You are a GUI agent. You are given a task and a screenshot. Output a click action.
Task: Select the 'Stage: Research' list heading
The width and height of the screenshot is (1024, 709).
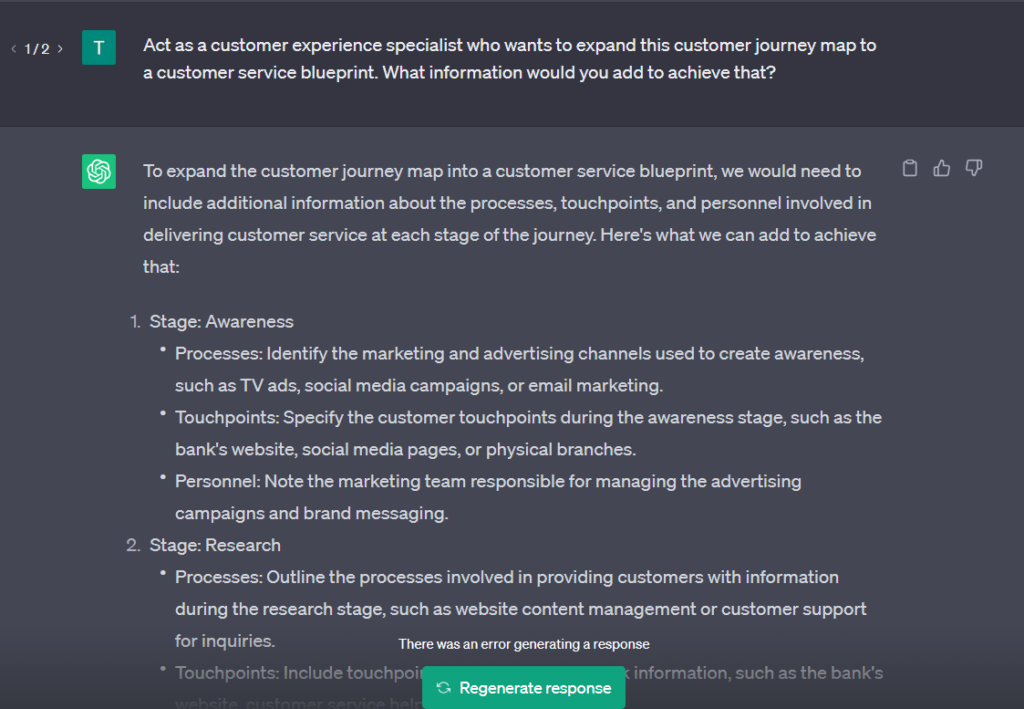[215, 545]
